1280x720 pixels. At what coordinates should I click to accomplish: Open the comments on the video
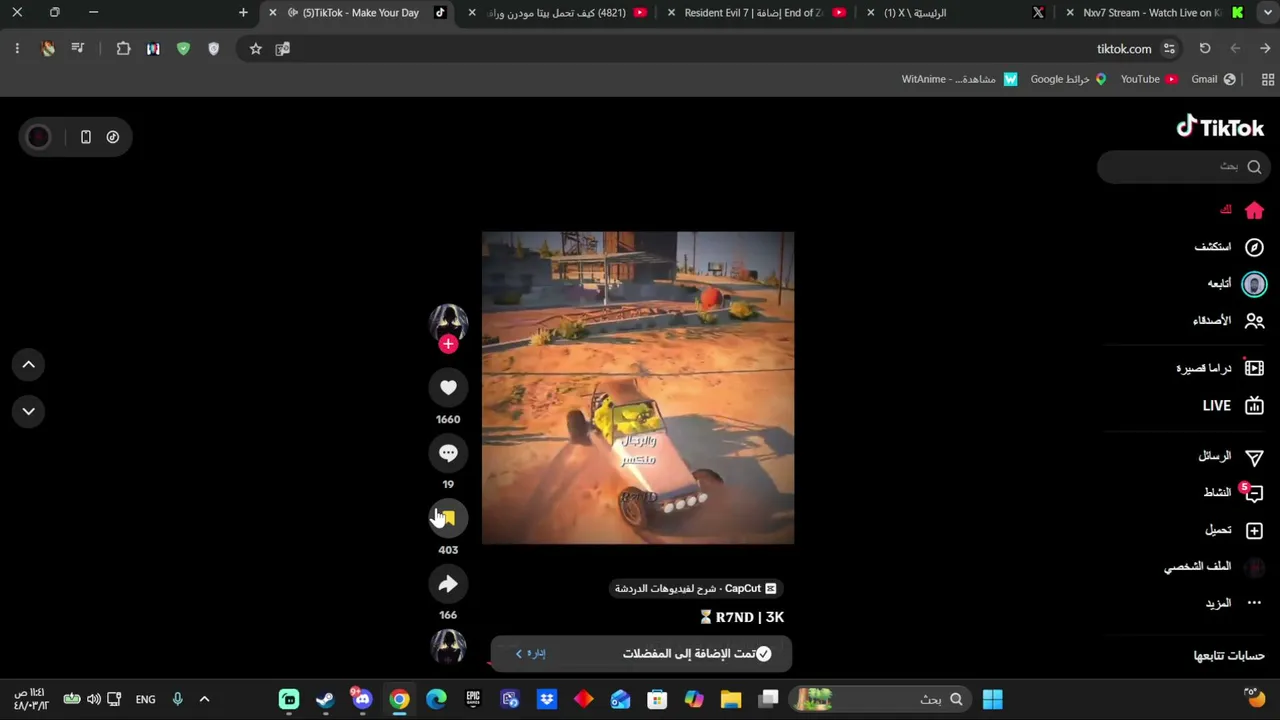click(x=448, y=453)
